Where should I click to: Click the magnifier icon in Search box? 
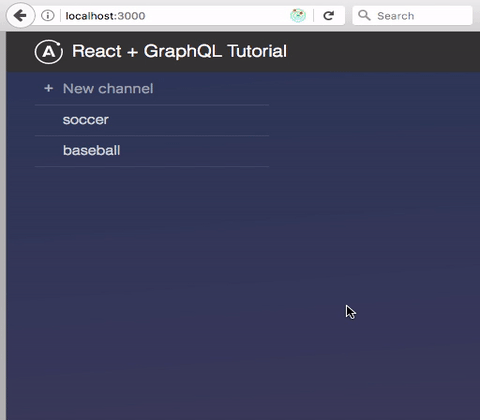pyautogui.click(x=364, y=15)
